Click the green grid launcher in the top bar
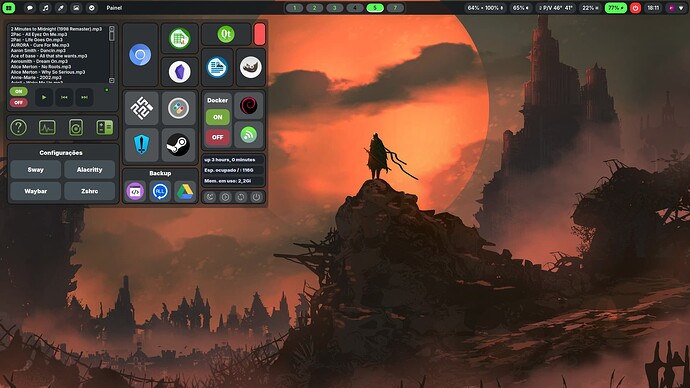The image size is (690, 388). (x=8, y=7)
